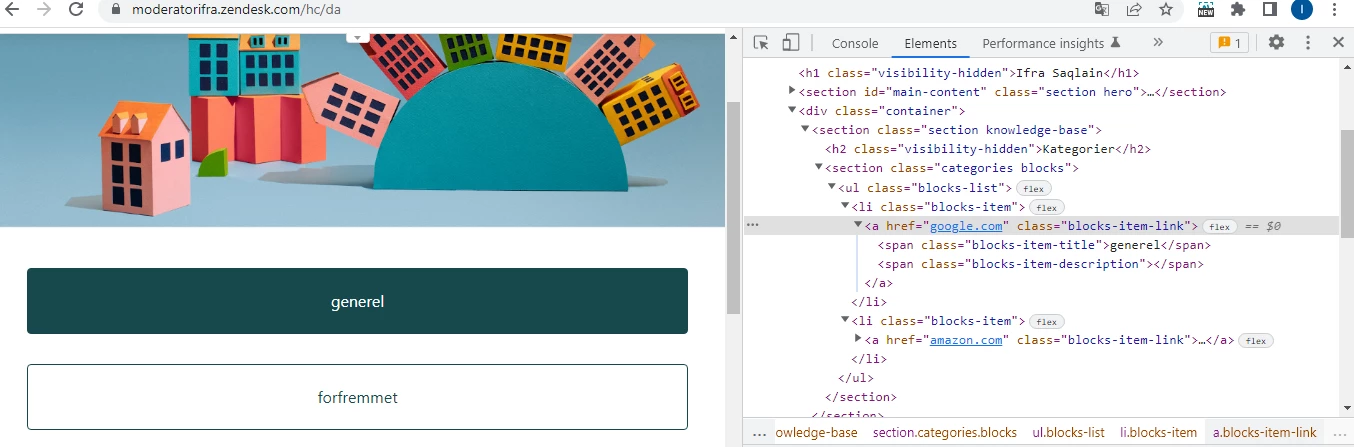Screen dimensions: 1354x447
Task: Select the h1 Ifra Saqlain line
Action: 969,73
